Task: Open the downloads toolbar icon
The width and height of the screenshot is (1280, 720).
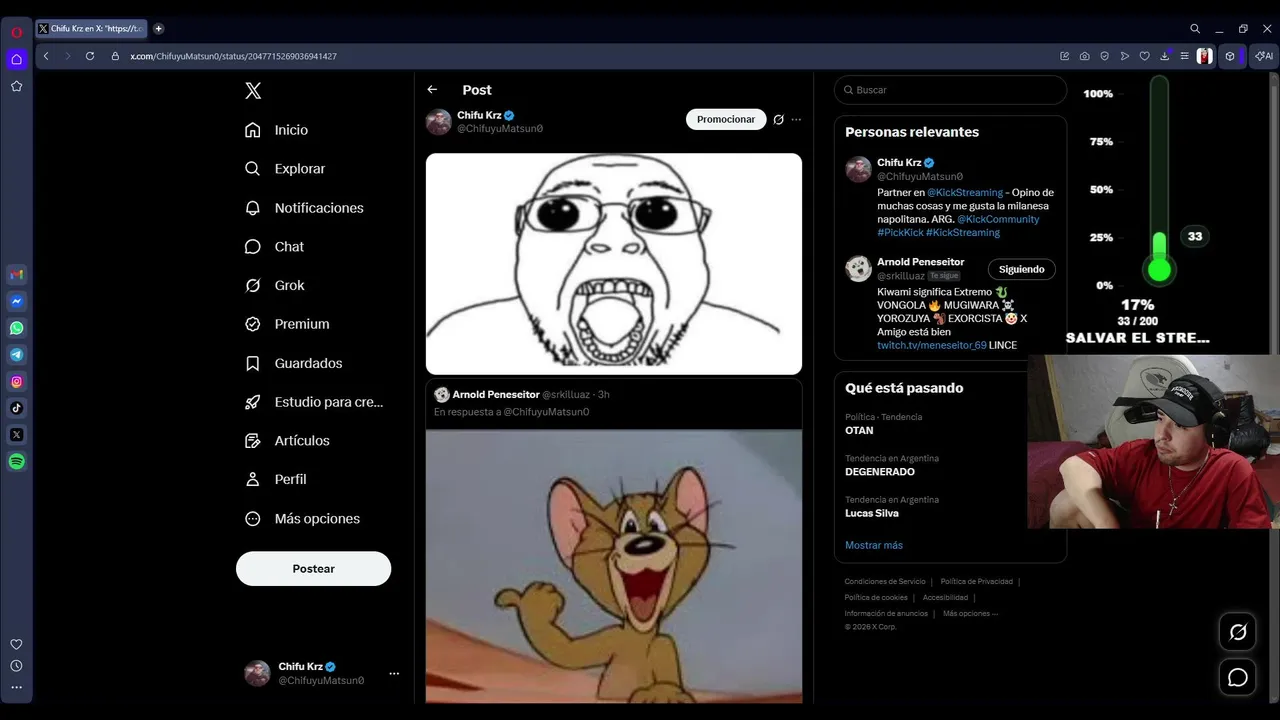Action: (x=1165, y=56)
